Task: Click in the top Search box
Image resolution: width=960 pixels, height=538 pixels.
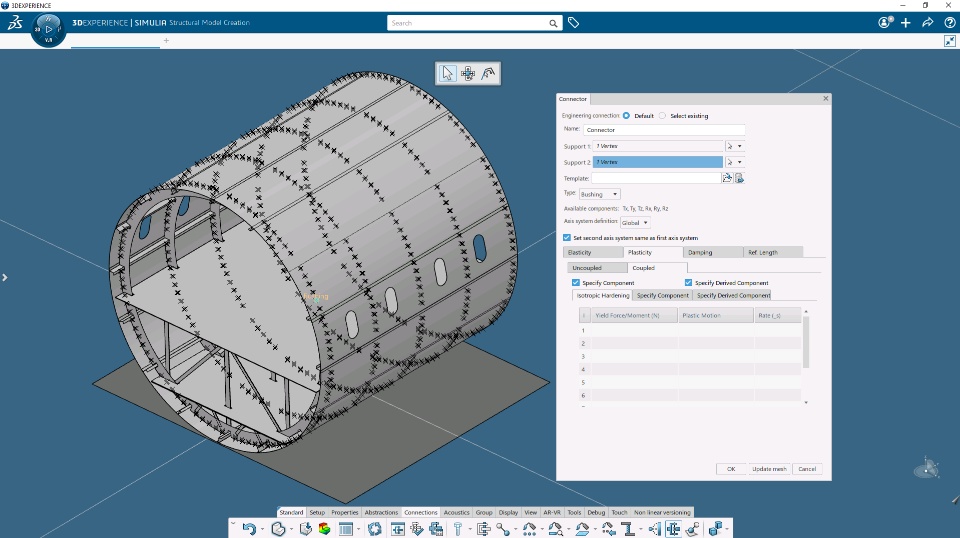Action: [468, 23]
